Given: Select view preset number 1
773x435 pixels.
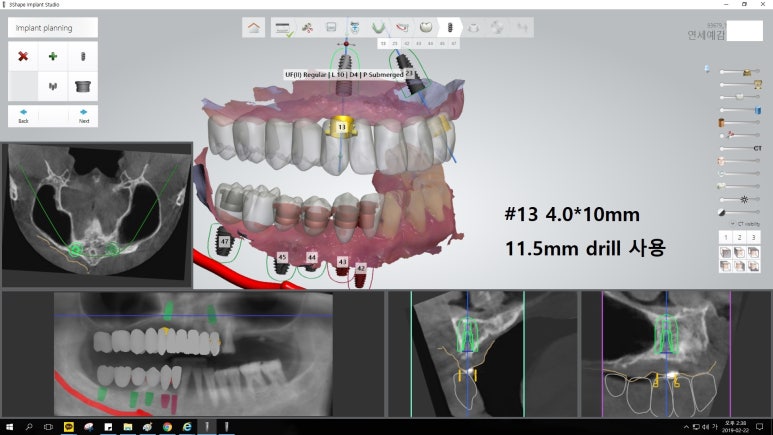Looking at the screenshot, I should [x=725, y=237].
